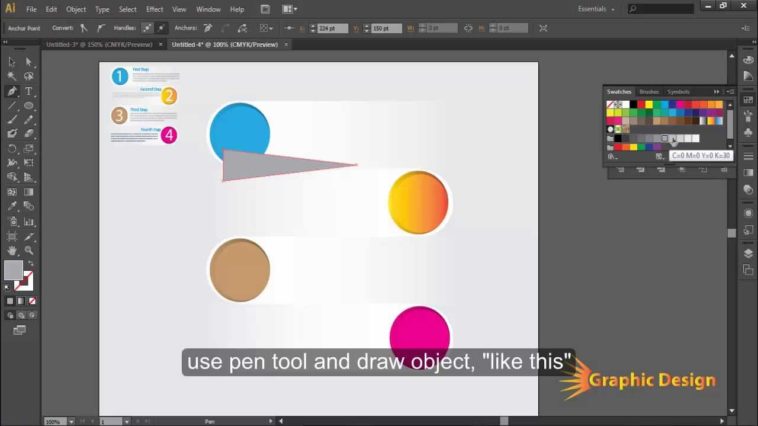Screen dimensions: 758x426
Task: Click the Y coordinate input field
Action: point(386,29)
